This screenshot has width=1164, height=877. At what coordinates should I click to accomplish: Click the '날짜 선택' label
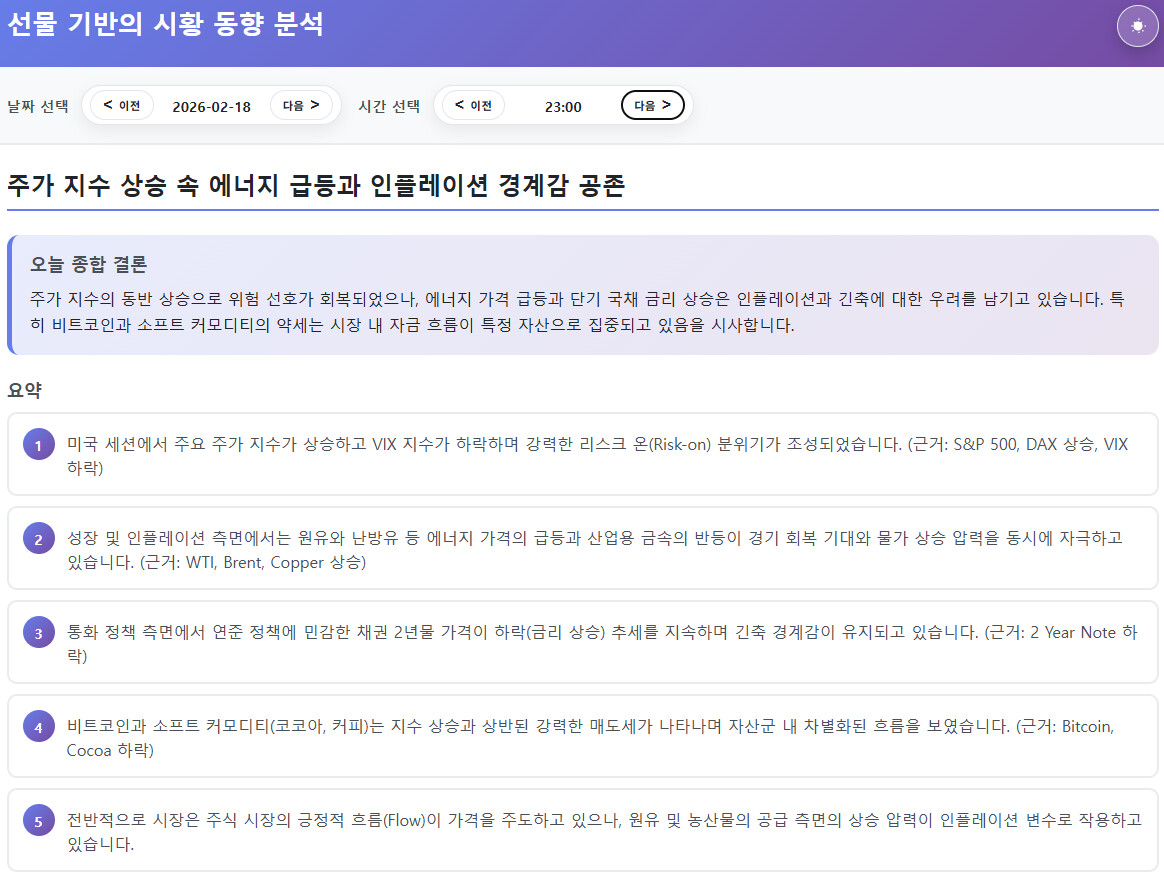(38, 106)
